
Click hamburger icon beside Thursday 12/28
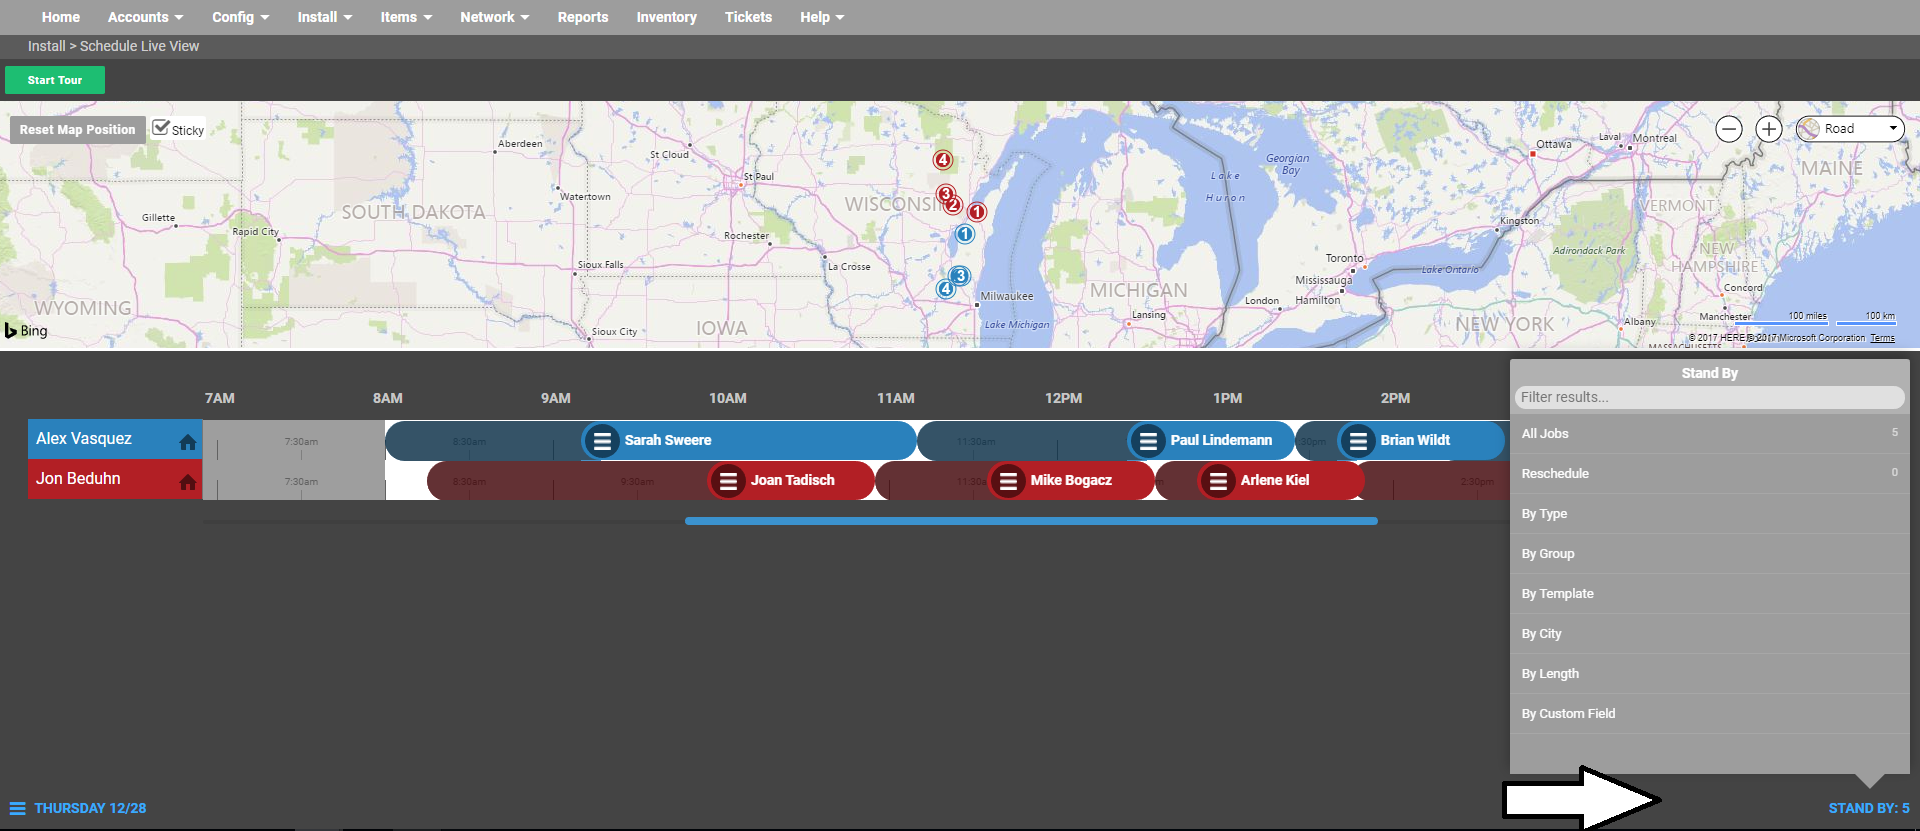pyautogui.click(x=17, y=808)
